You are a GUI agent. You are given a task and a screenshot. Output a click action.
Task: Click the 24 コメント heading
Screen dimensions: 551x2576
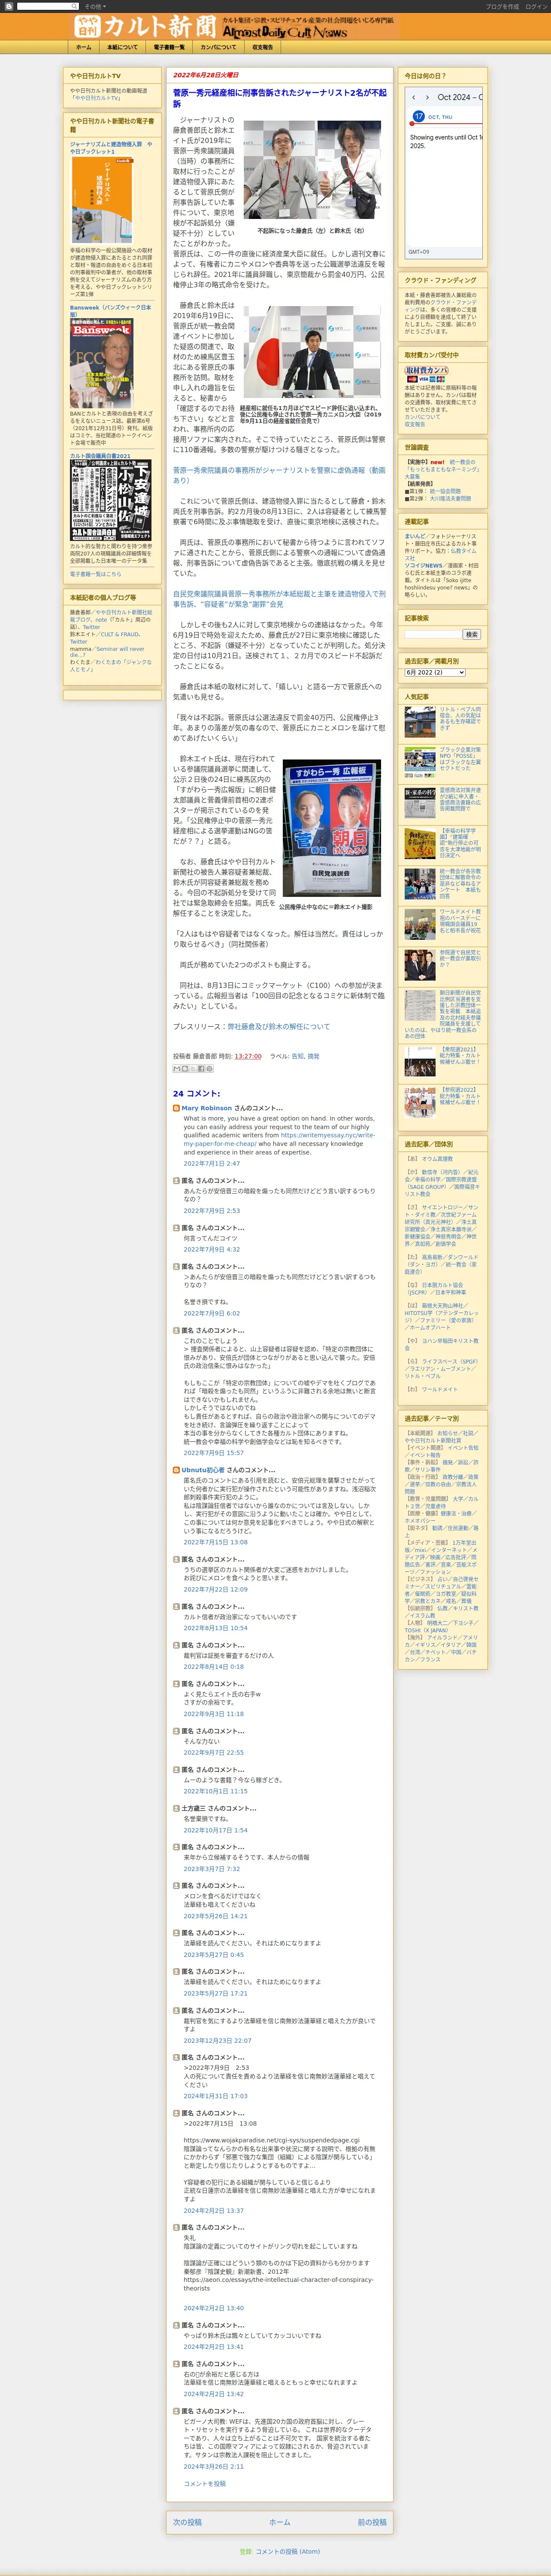click(197, 1093)
